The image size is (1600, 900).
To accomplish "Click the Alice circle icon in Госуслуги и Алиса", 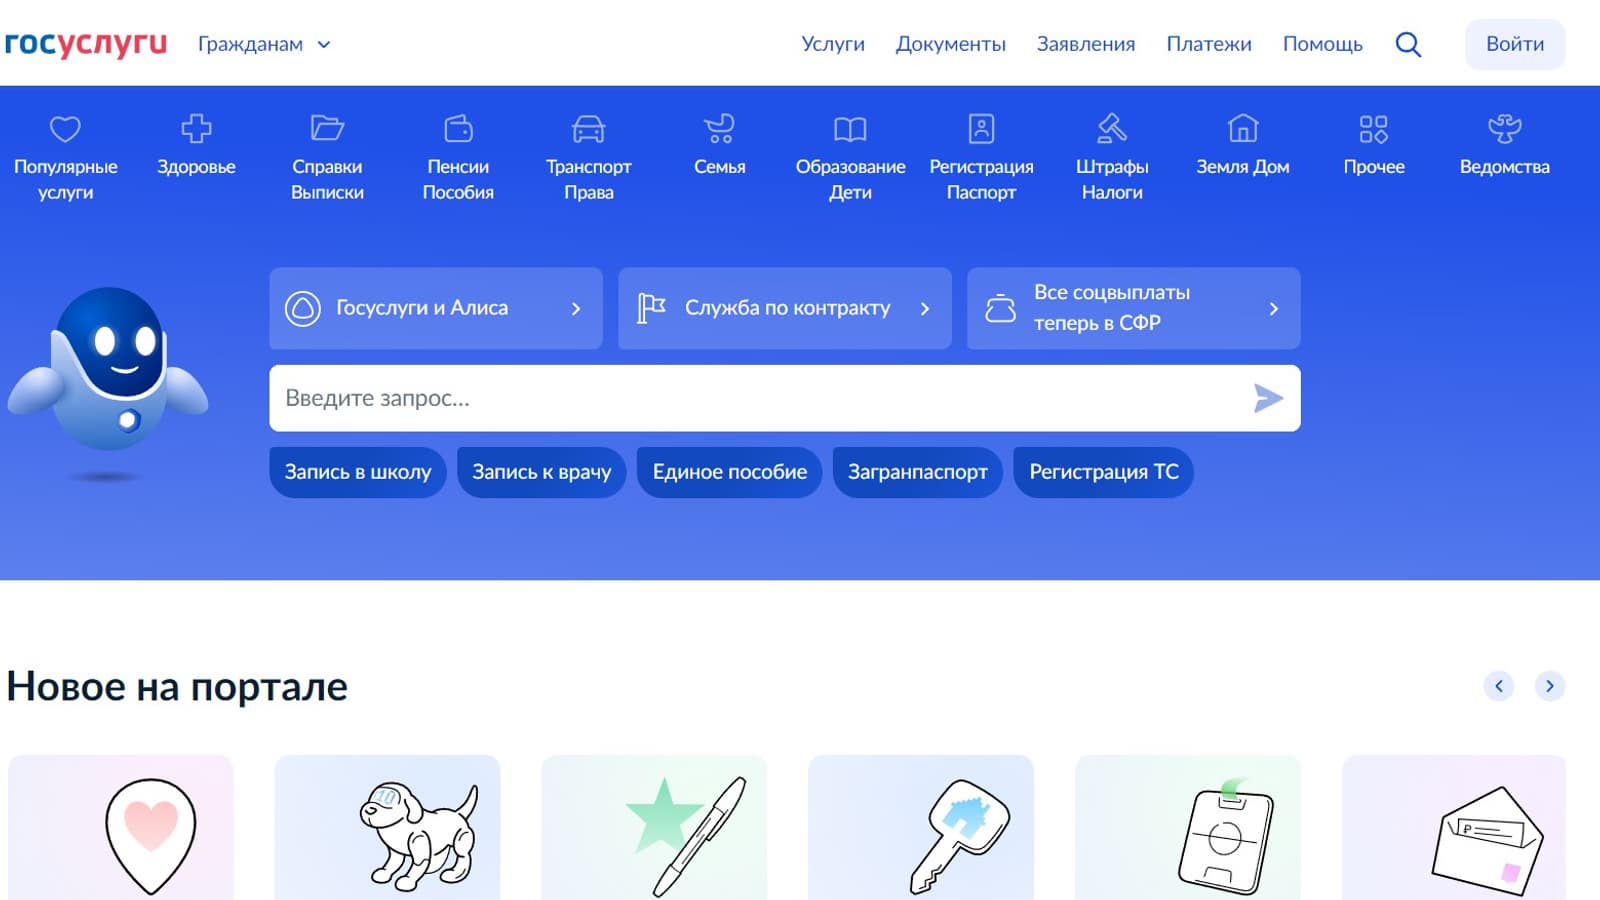I will pos(303,308).
